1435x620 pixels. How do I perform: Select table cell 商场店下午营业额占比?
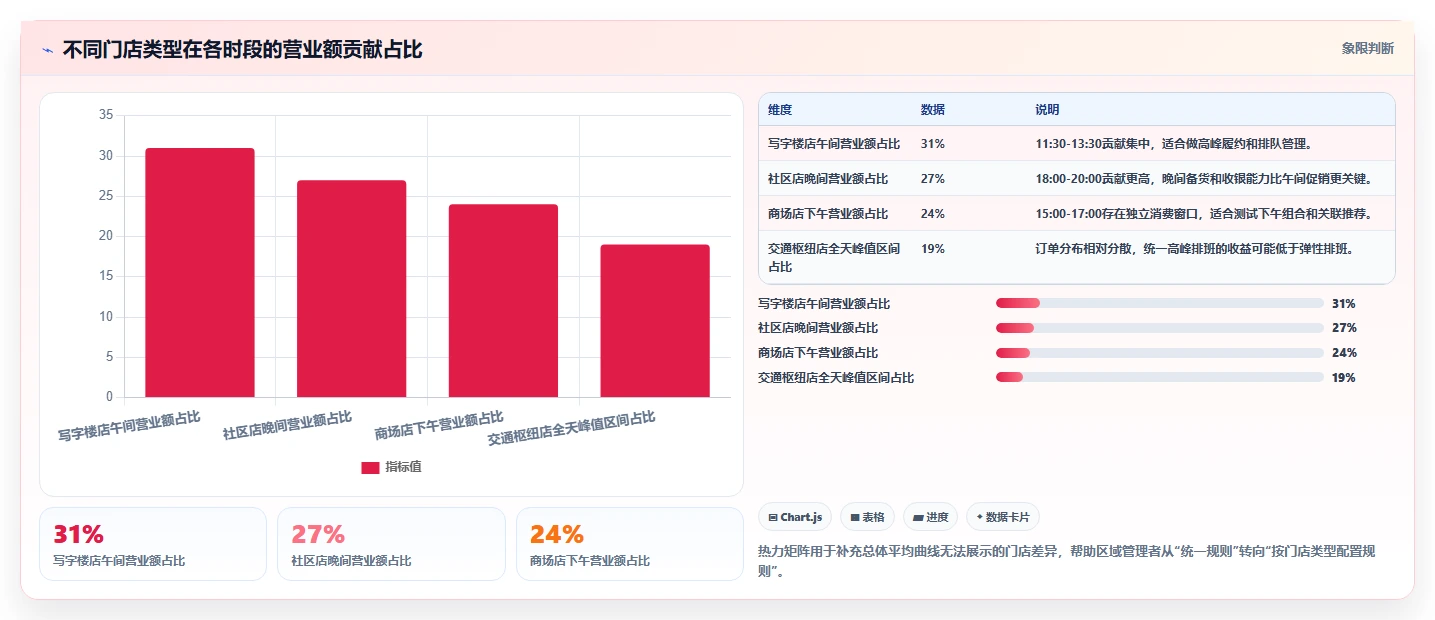pos(828,214)
